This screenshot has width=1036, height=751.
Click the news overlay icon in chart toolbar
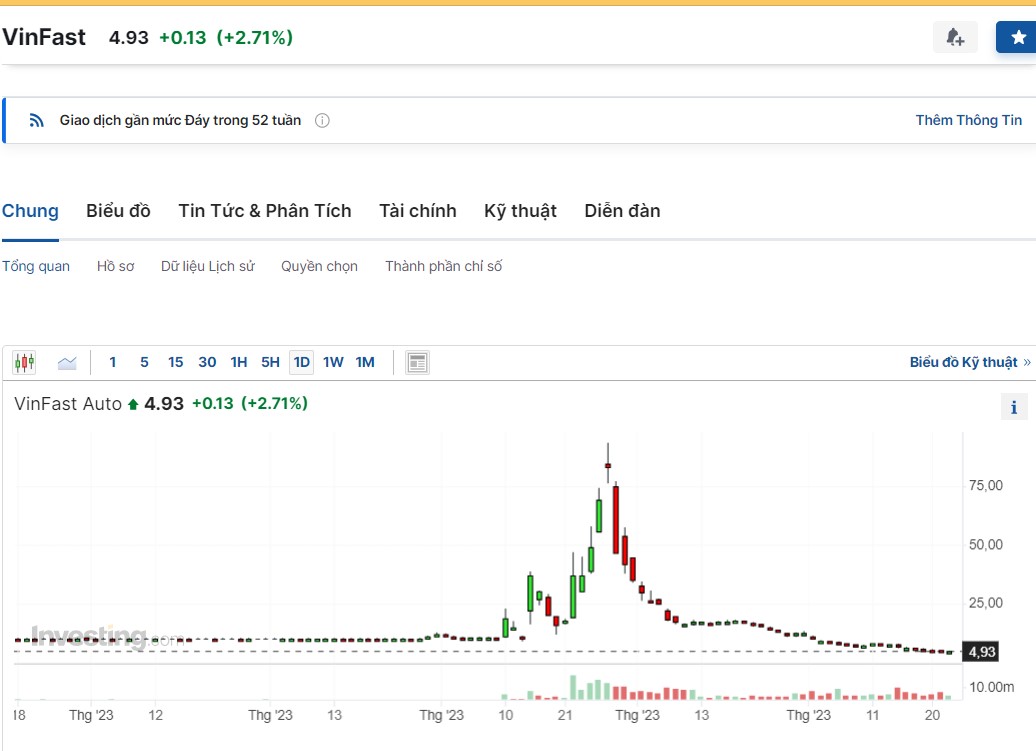click(417, 362)
